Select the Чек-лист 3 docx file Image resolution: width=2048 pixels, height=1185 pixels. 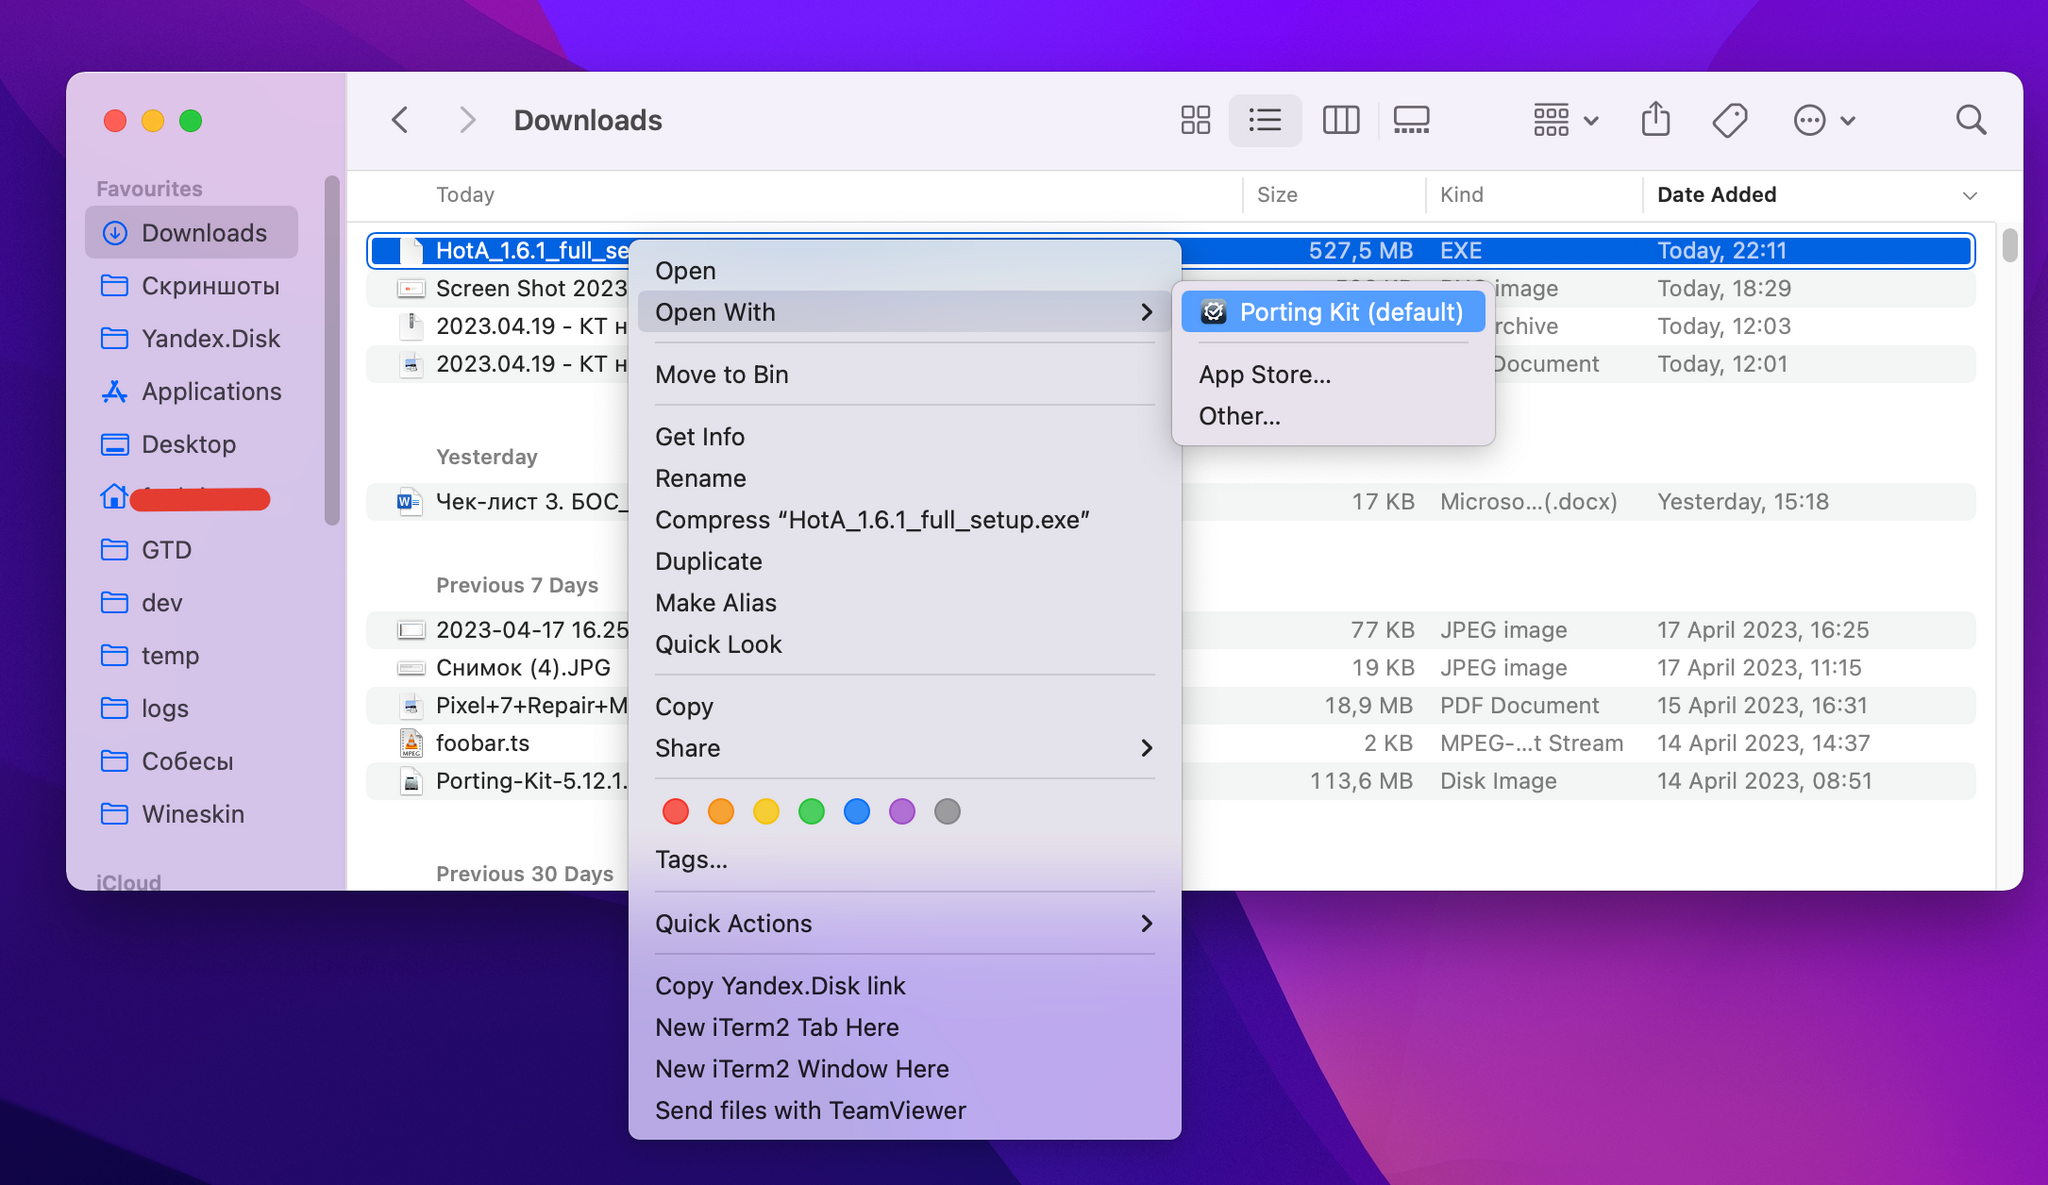[1170, 501]
